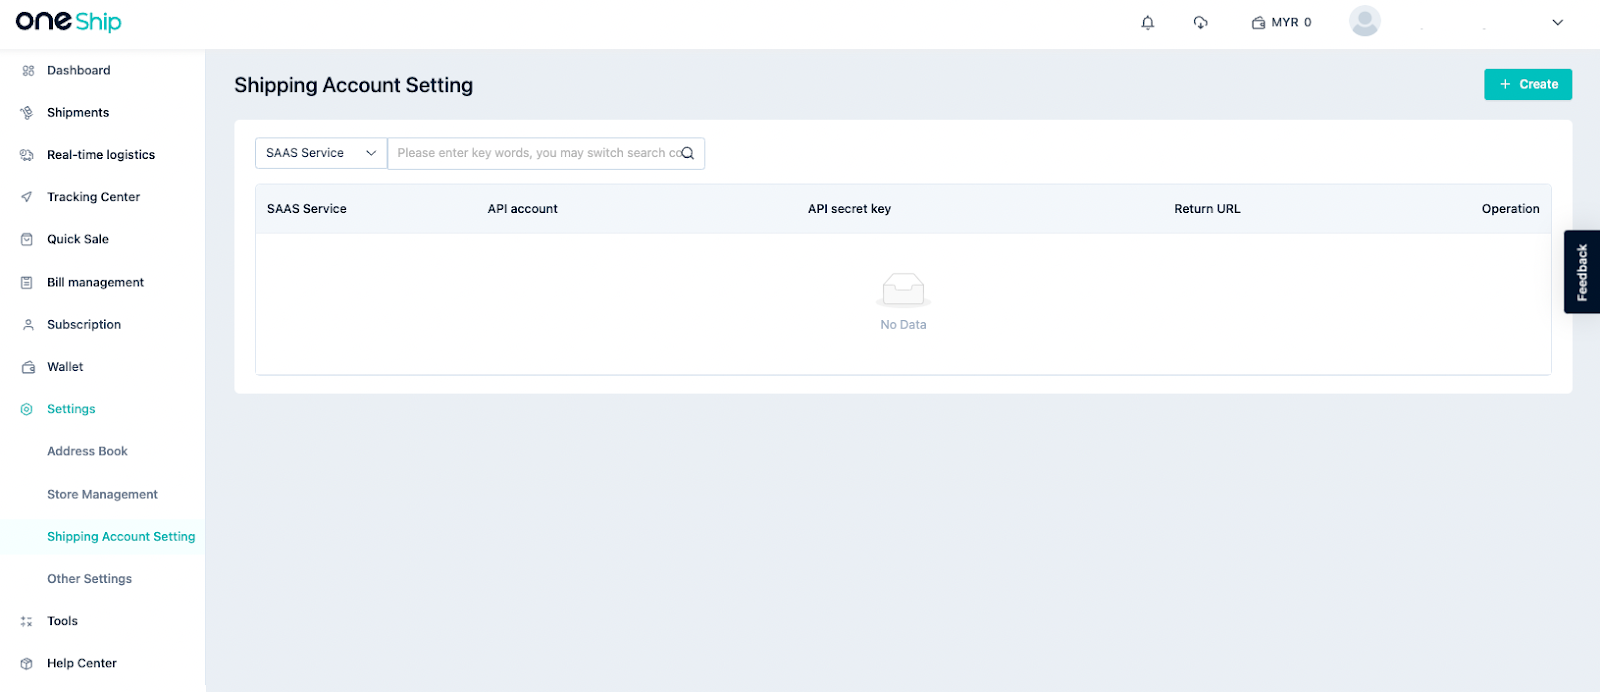1600x692 pixels.
Task: Select Shipping Account Setting submenu
Action: point(121,537)
